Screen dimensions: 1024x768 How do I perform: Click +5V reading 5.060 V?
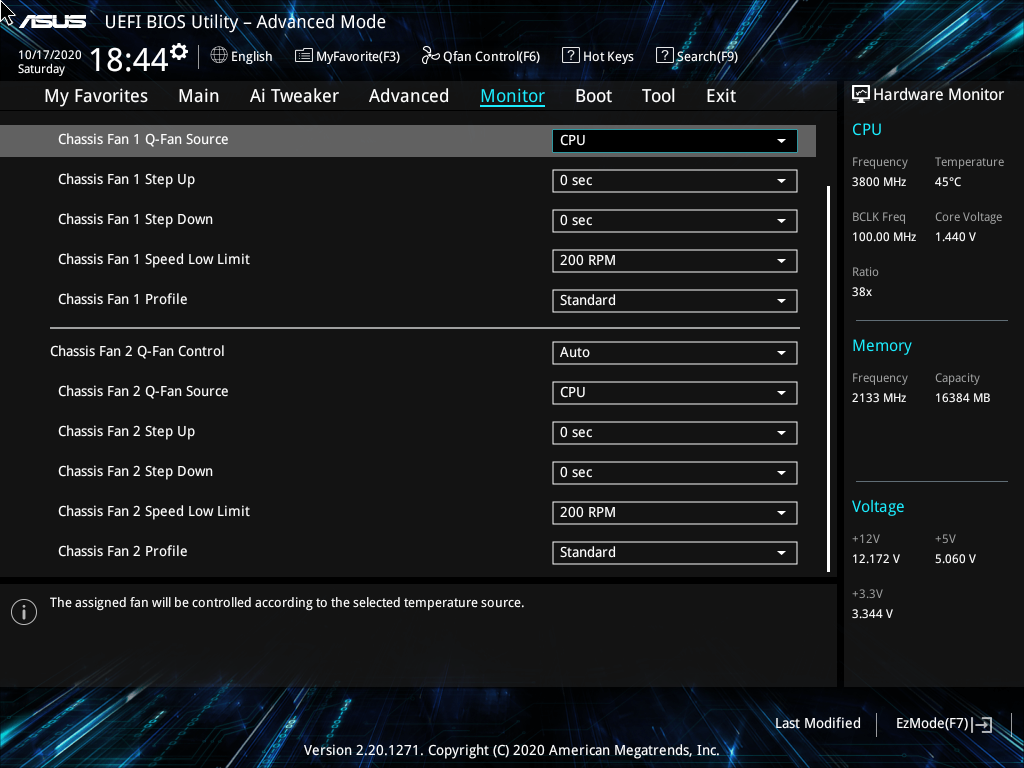[x=955, y=559]
